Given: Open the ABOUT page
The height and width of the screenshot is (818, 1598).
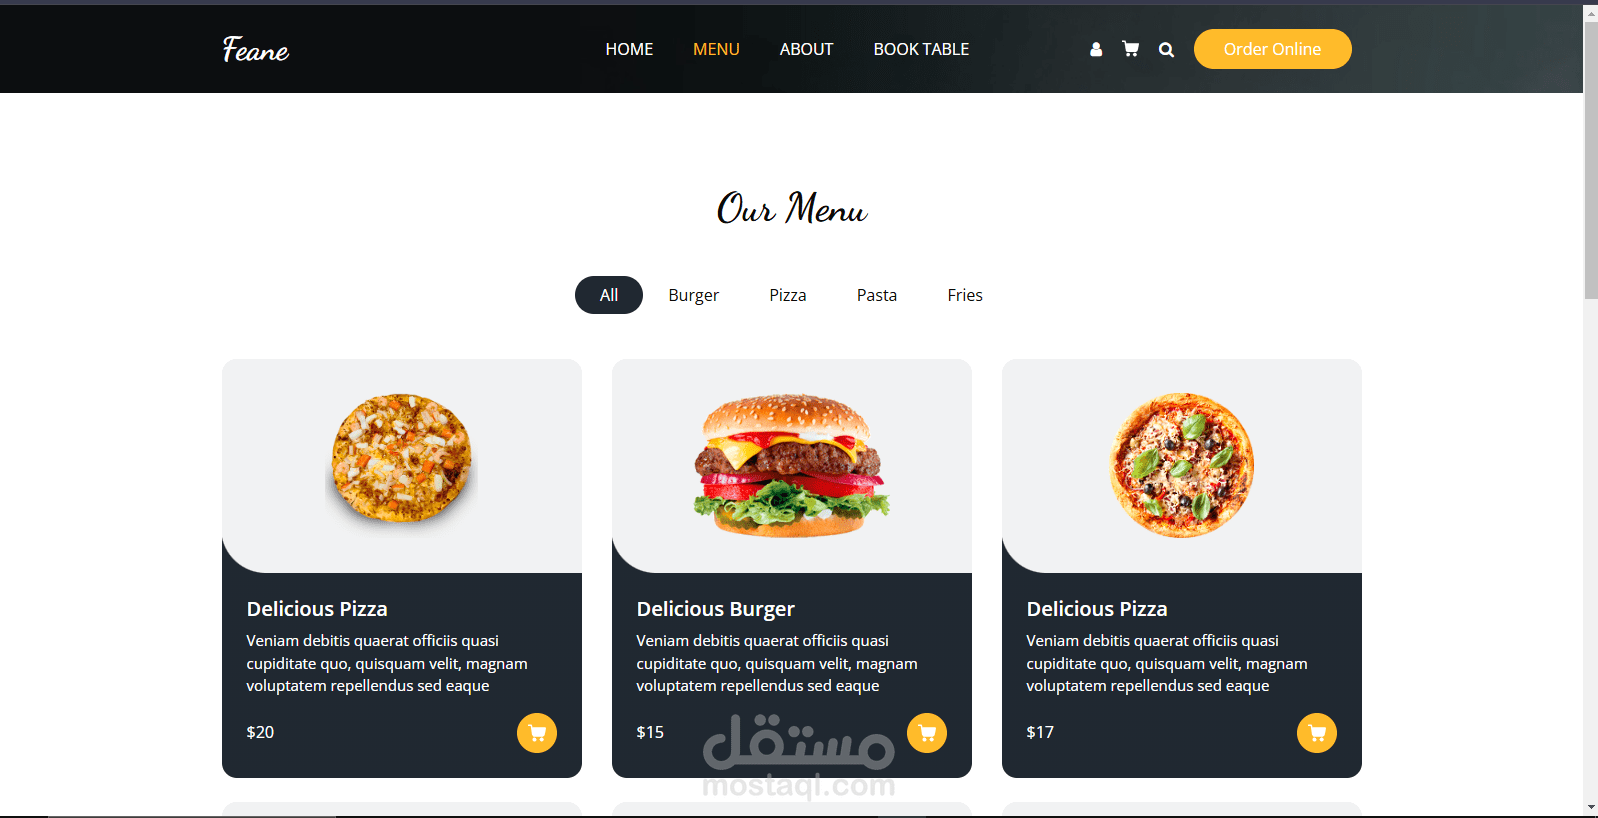Looking at the screenshot, I should pyautogui.click(x=806, y=49).
